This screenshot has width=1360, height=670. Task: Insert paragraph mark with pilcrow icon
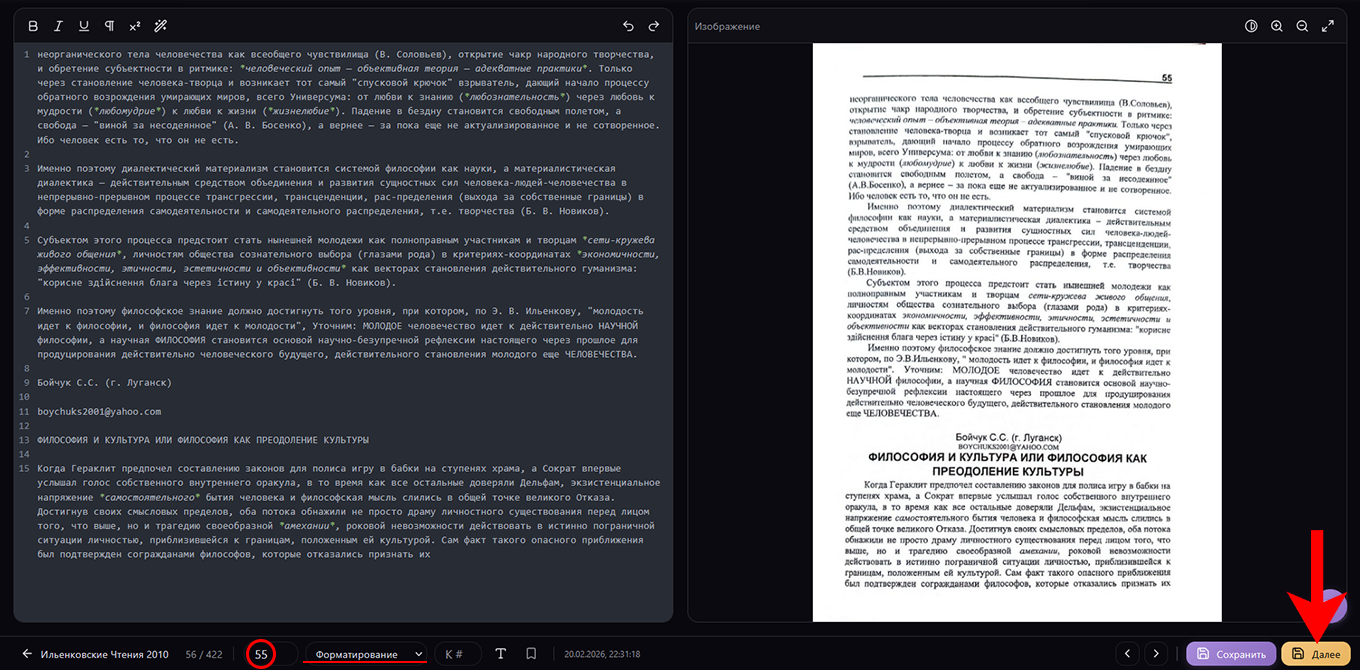pyautogui.click(x=109, y=26)
